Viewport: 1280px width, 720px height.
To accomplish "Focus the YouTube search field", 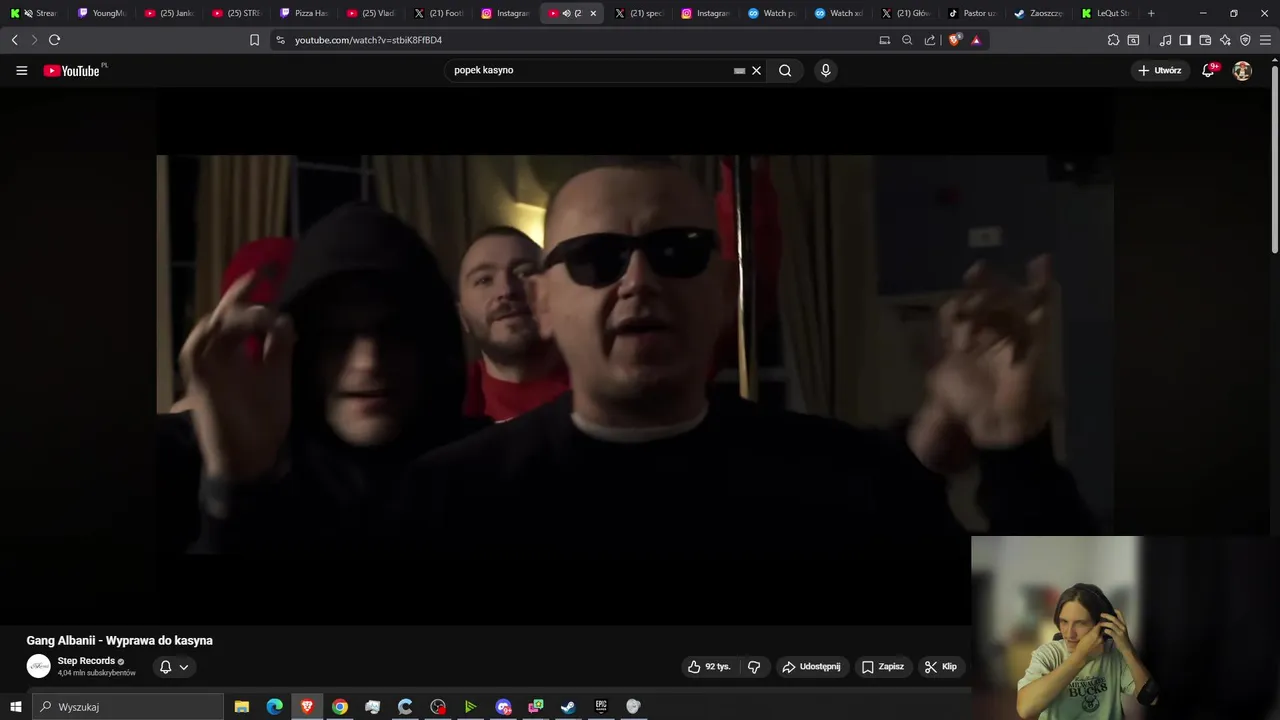I will (590, 71).
